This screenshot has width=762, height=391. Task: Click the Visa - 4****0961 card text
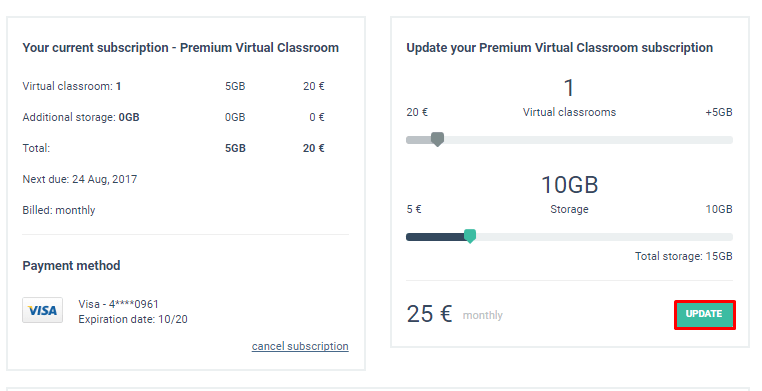[x=119, y=304]
